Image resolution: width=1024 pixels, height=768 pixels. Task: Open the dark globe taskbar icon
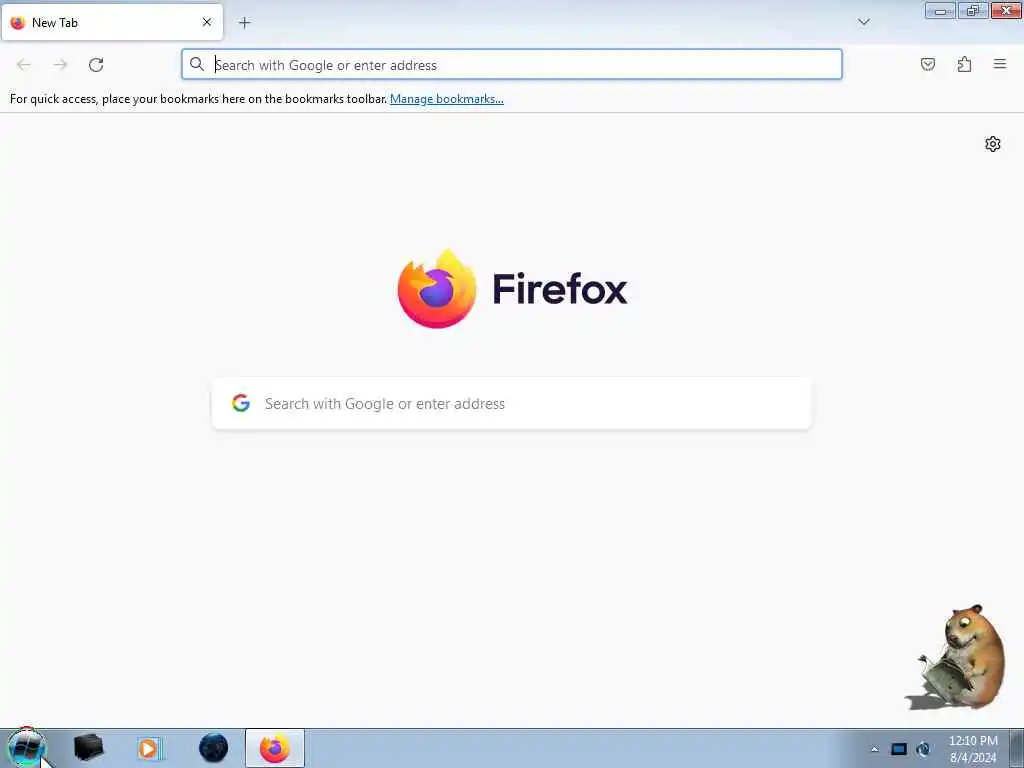(214, 748)
